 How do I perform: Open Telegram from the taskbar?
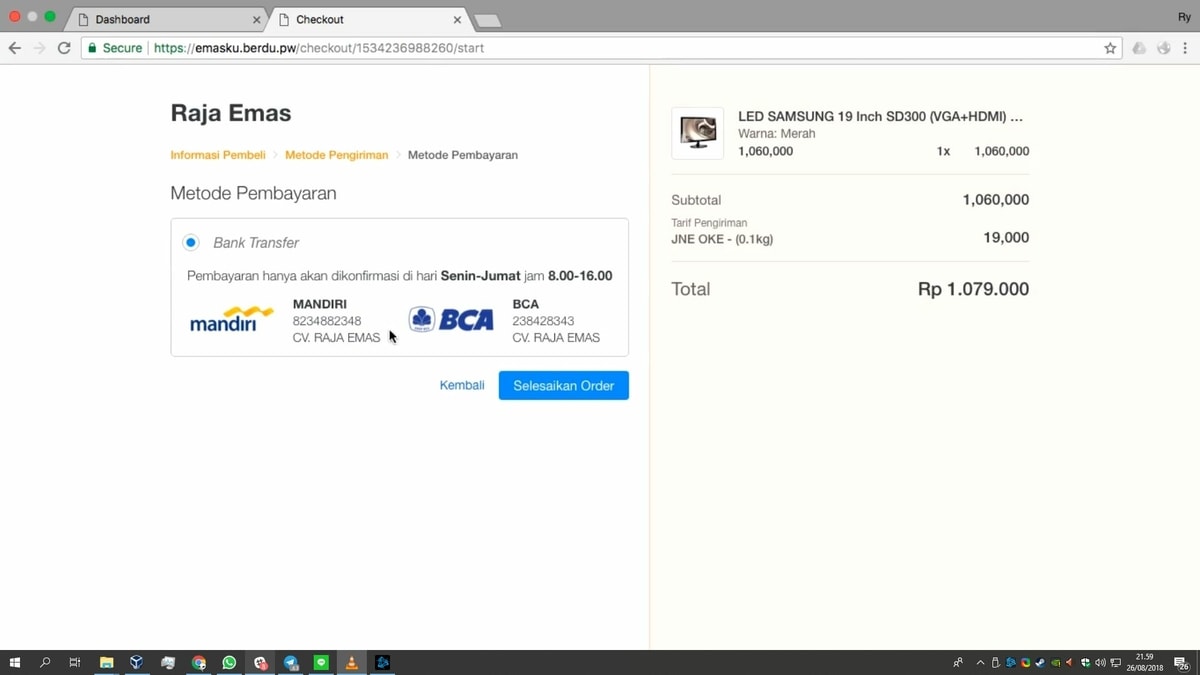pos(291,663)
